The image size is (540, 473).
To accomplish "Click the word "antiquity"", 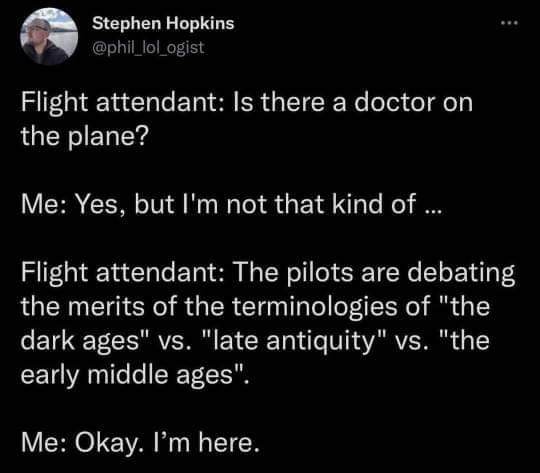I will click(321, 341).
